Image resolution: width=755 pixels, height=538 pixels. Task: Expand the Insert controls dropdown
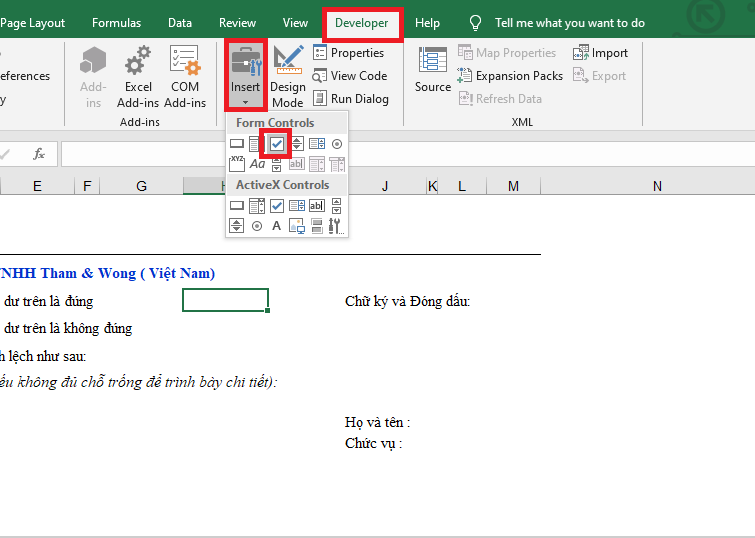[245, 100]
